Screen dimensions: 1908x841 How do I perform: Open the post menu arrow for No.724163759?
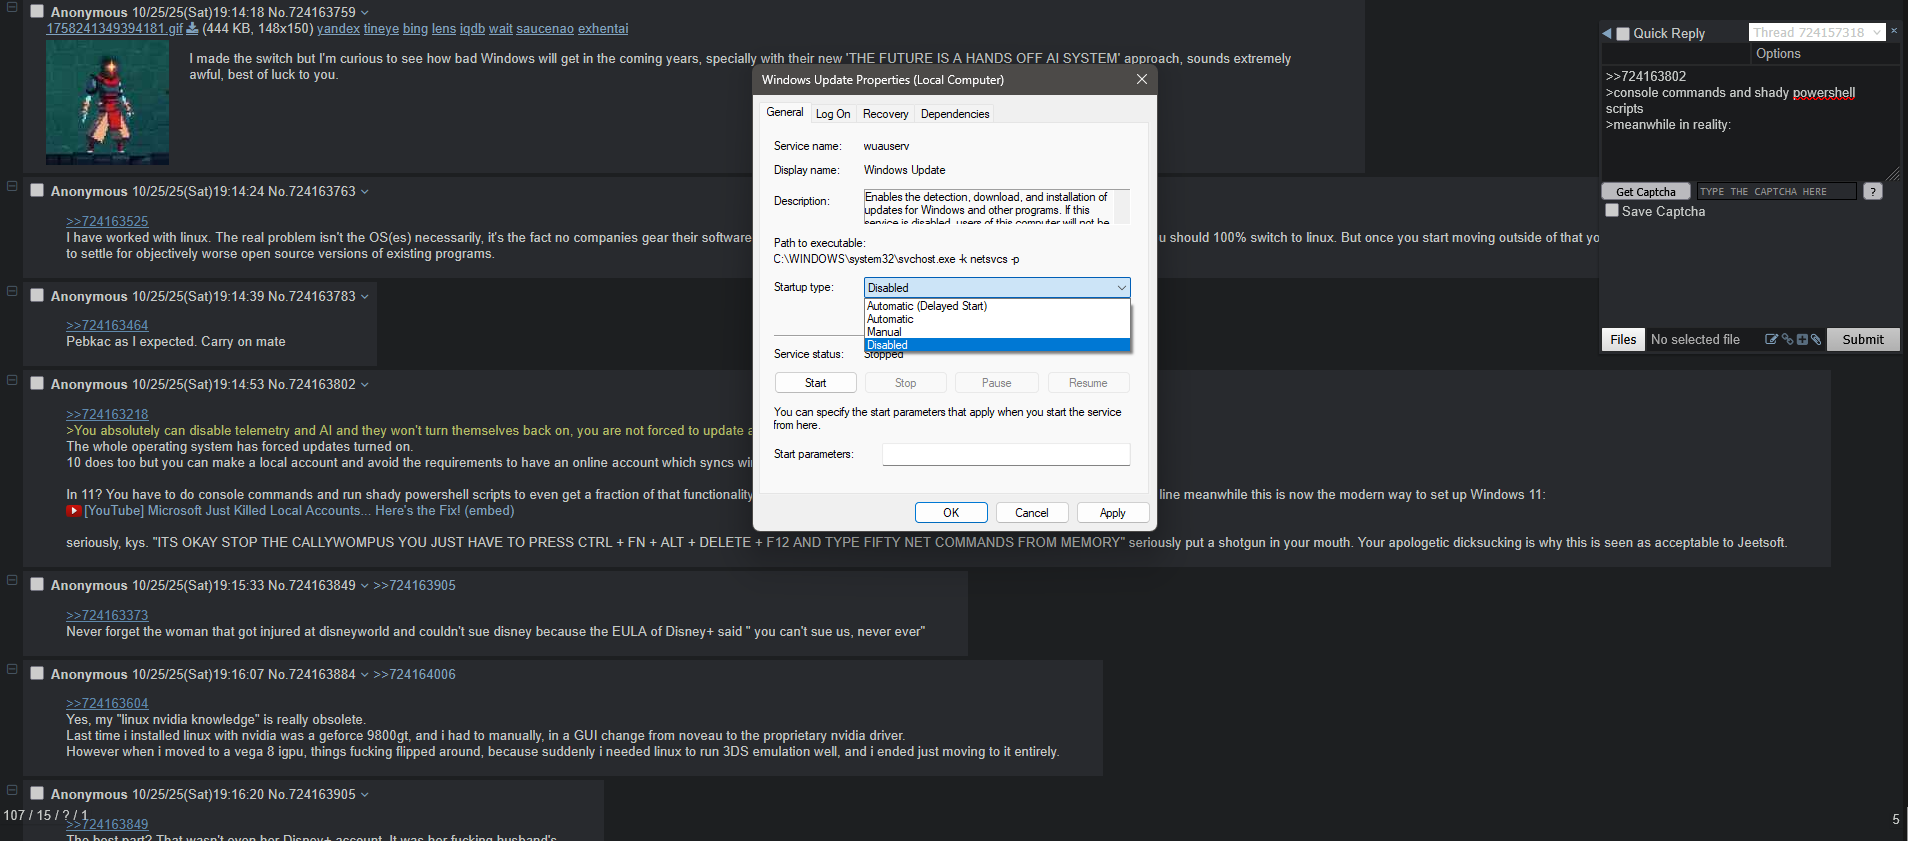point(365,13)
